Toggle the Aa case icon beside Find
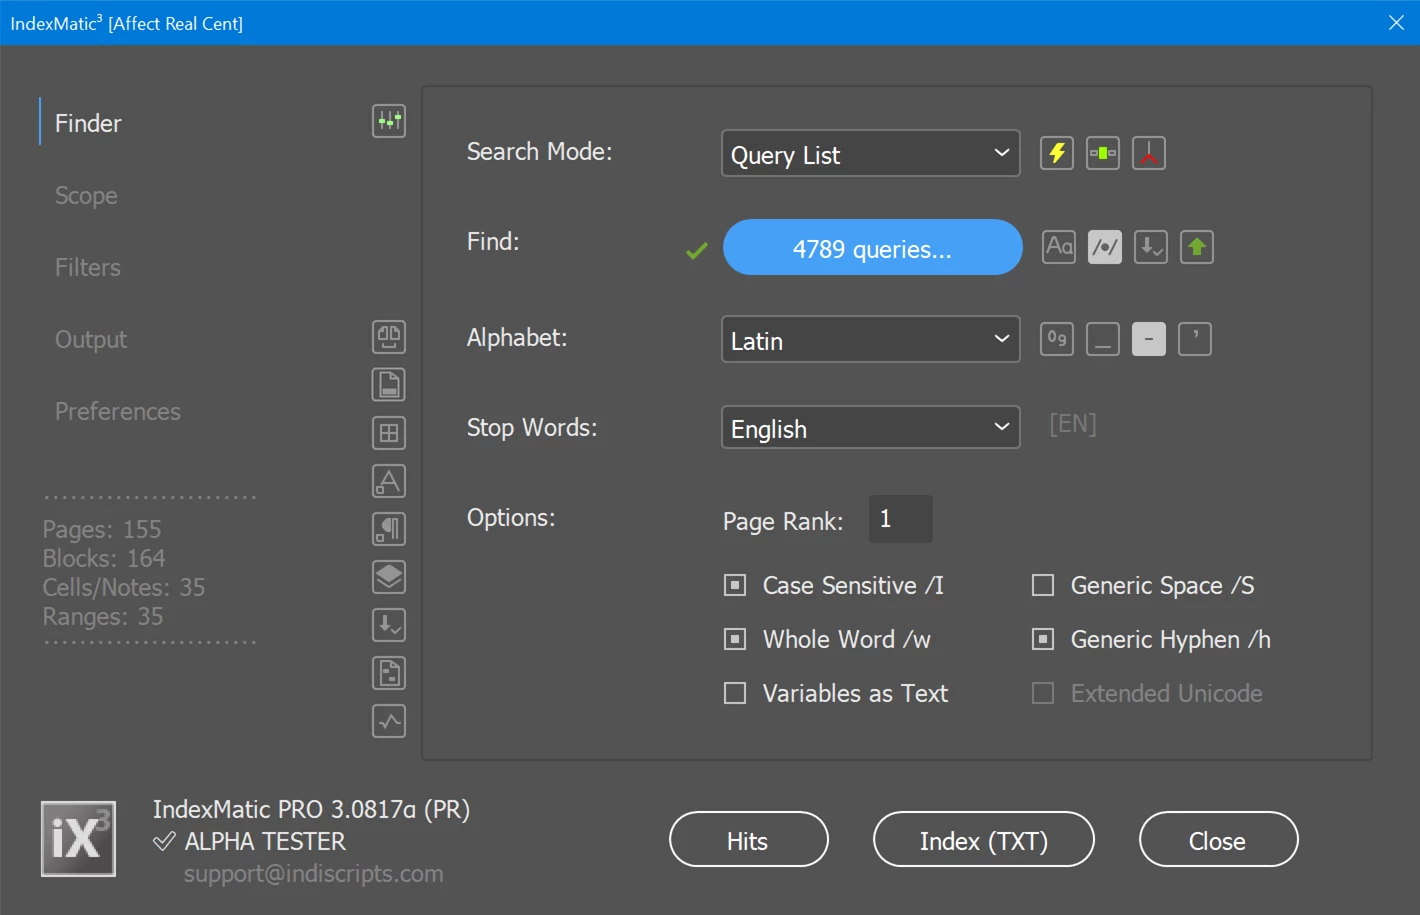This screenshot has height=915, width=1420. point(1059,247)
